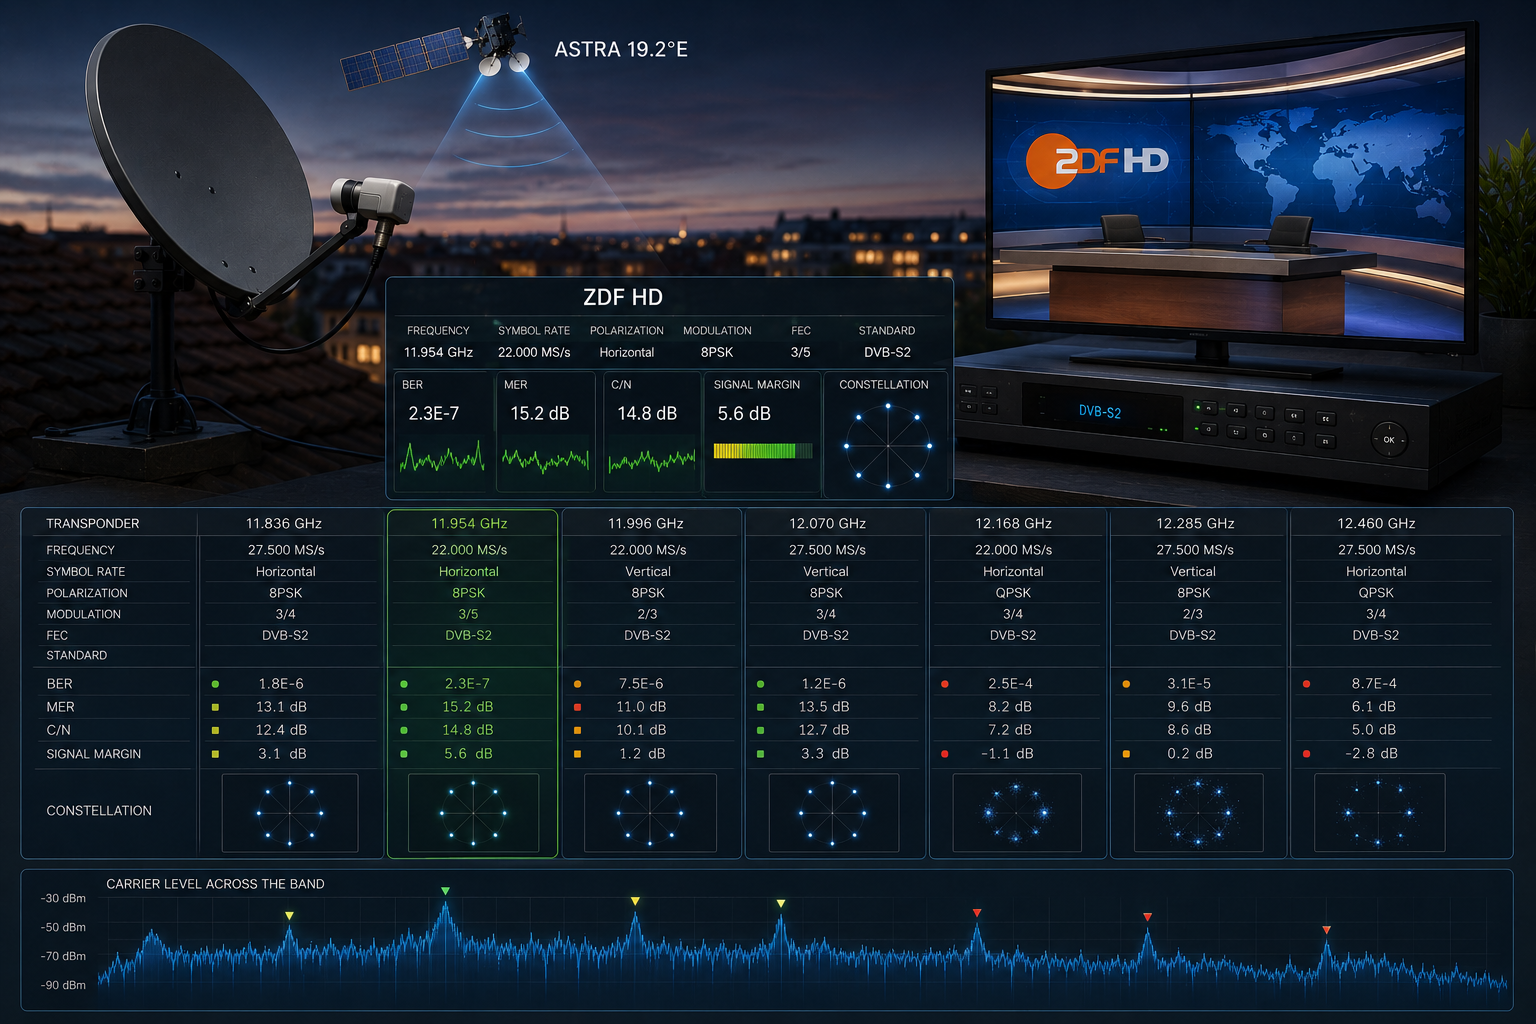Select the 11.836 GHz transponder header

point(284,523)
